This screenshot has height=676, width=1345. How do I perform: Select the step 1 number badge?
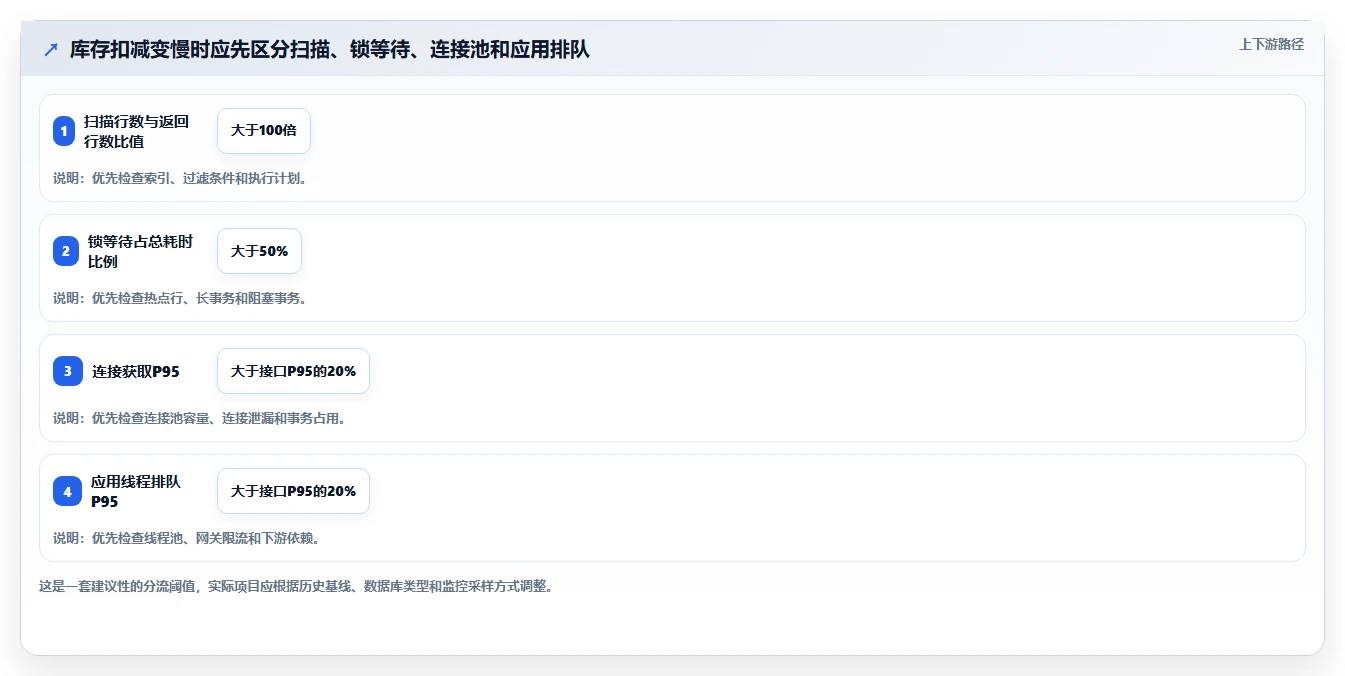64,131
